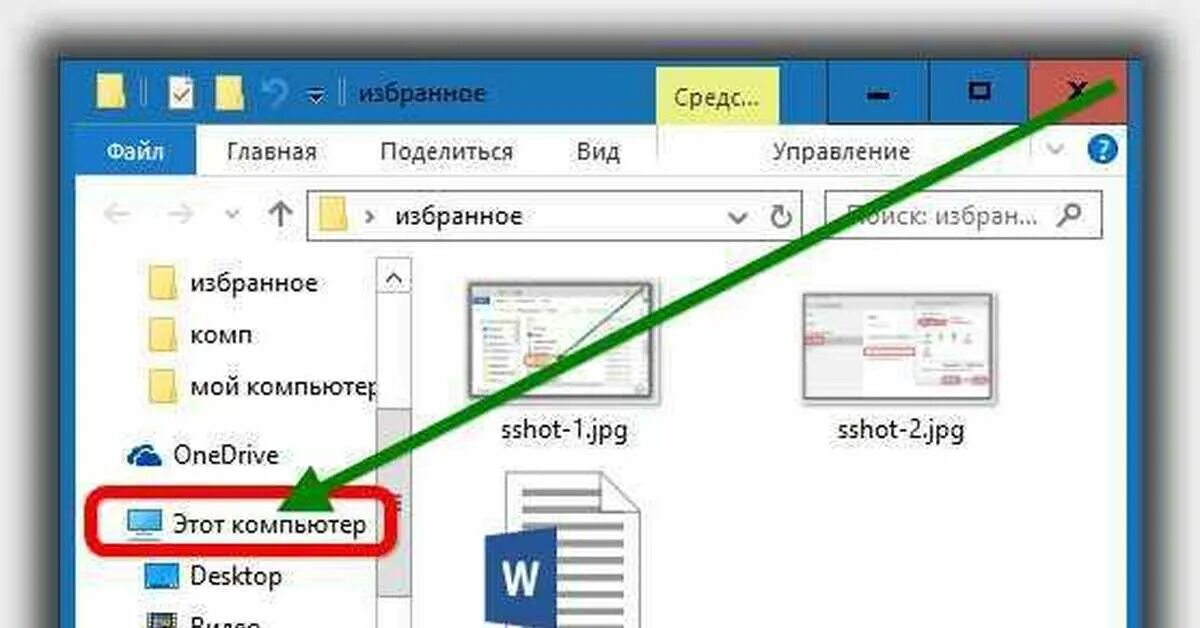Expand the address bar history dropdown
This screenshot has height=628, width=1200.
click(738, 216)
